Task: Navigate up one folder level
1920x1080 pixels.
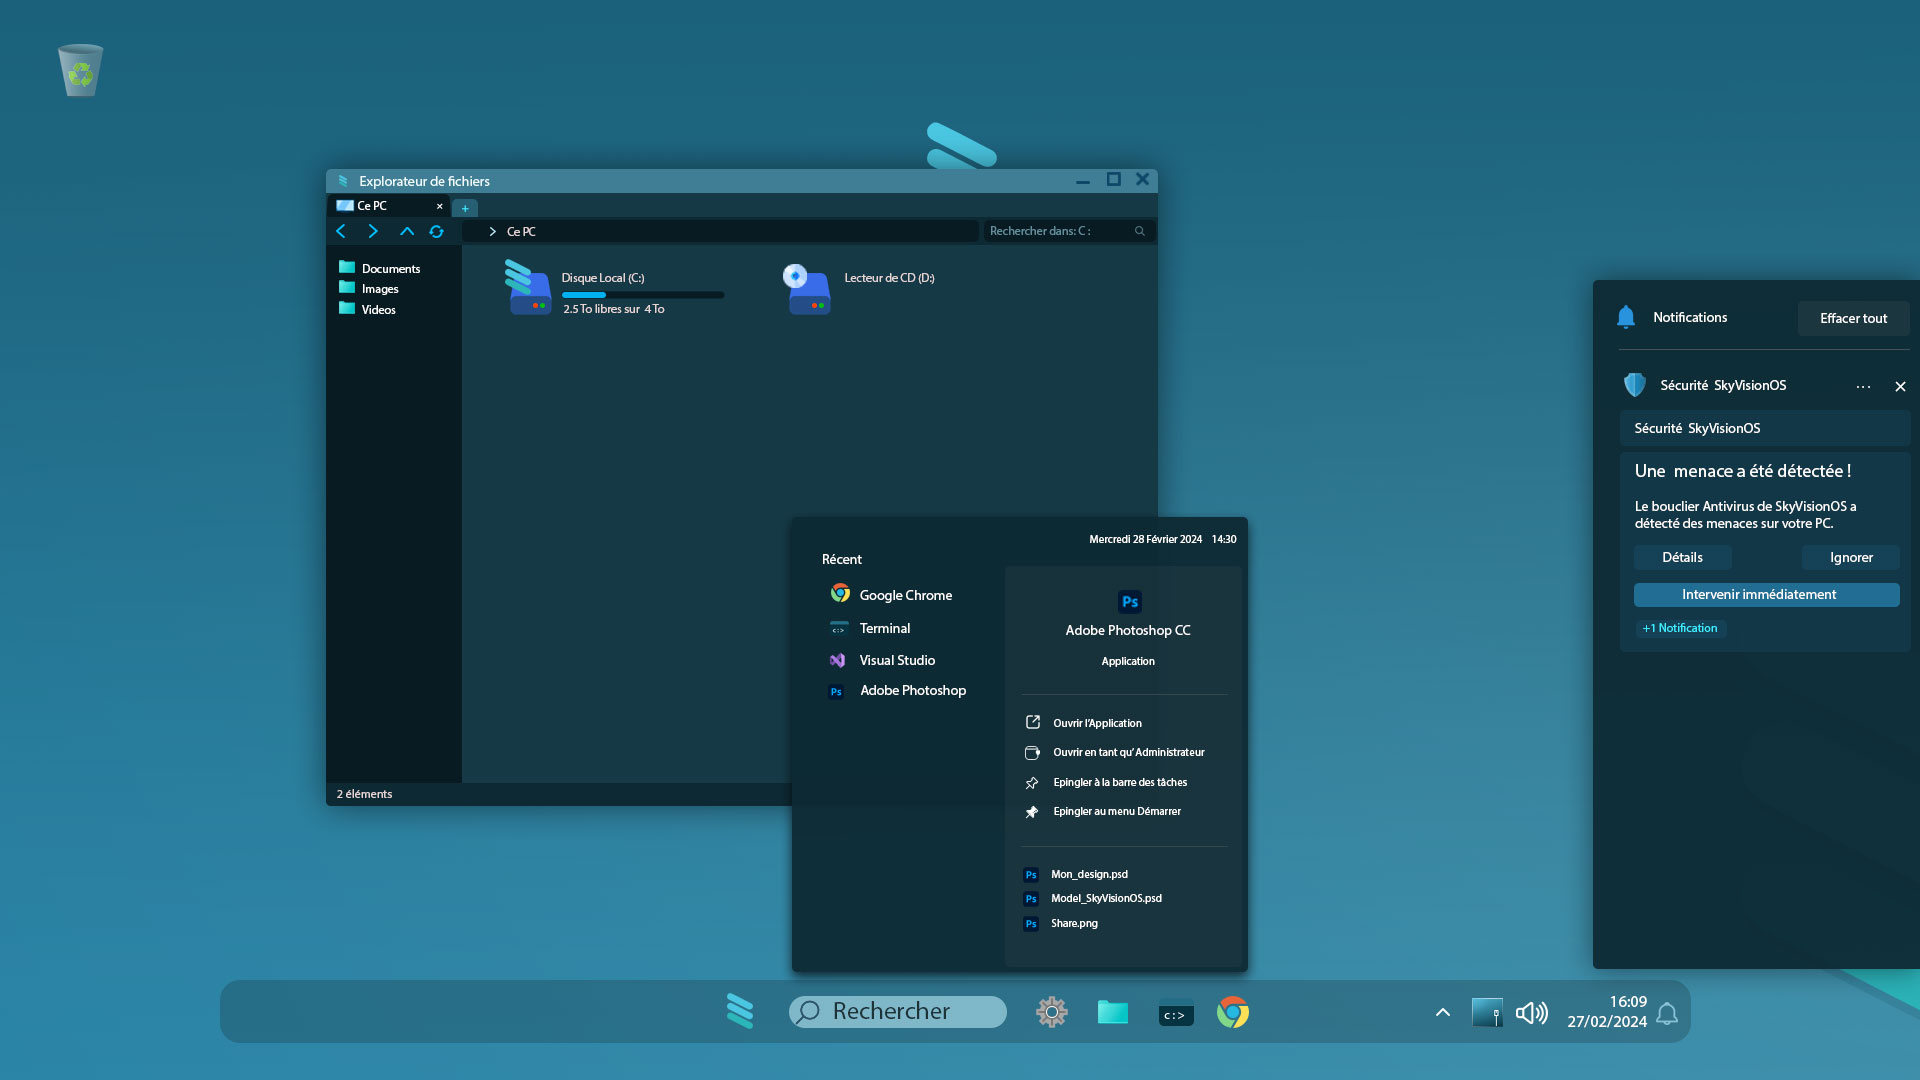Action: (x=406, y=231)
